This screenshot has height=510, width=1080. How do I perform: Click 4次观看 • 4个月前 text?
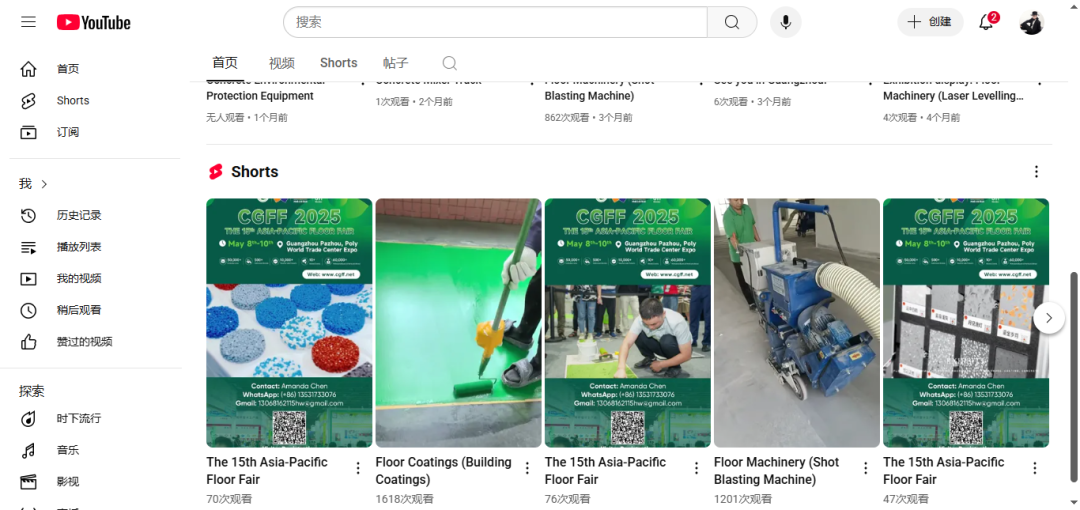click(x=922, y=118)
